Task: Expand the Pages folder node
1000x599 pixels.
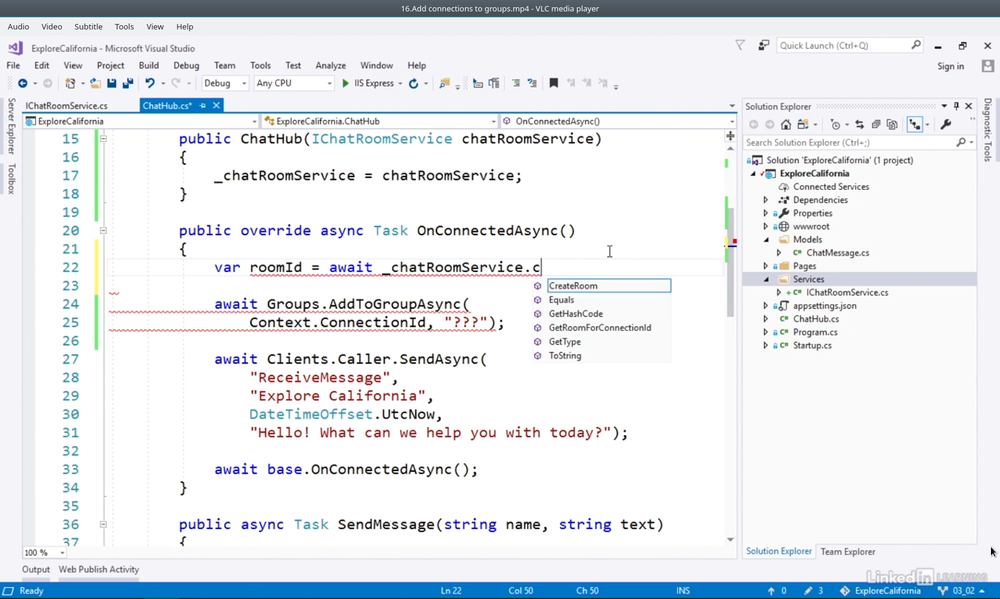Action: tap(766, 266)
